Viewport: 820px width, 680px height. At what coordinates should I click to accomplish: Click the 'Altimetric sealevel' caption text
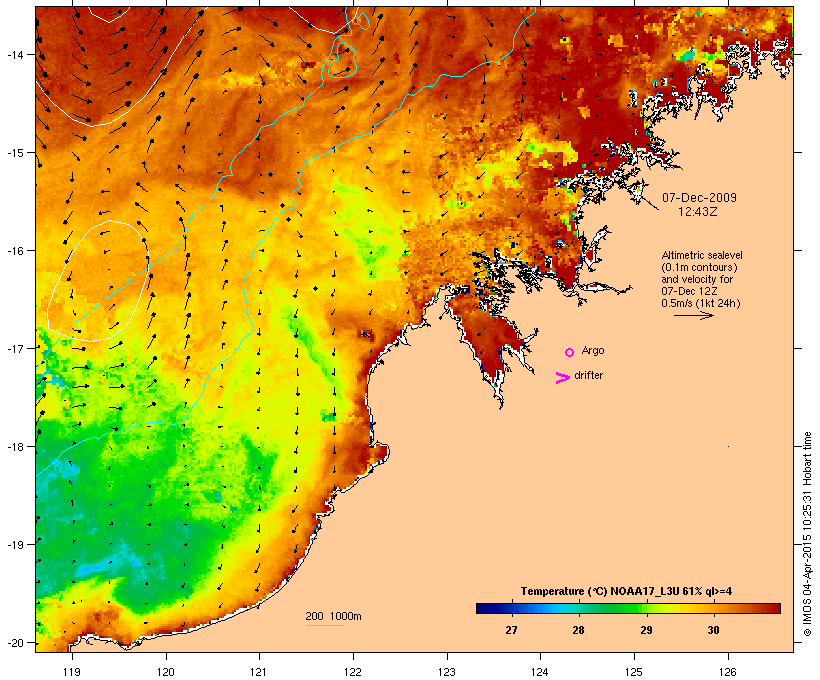tap(702, 255)
